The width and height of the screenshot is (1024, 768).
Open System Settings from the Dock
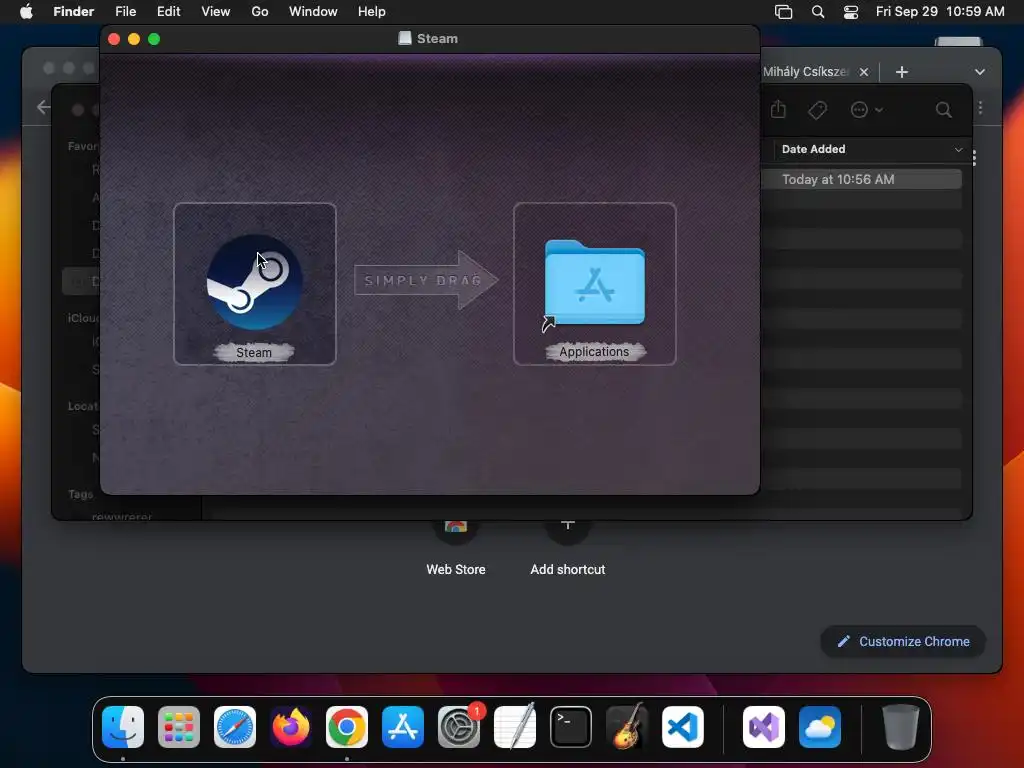459,727
